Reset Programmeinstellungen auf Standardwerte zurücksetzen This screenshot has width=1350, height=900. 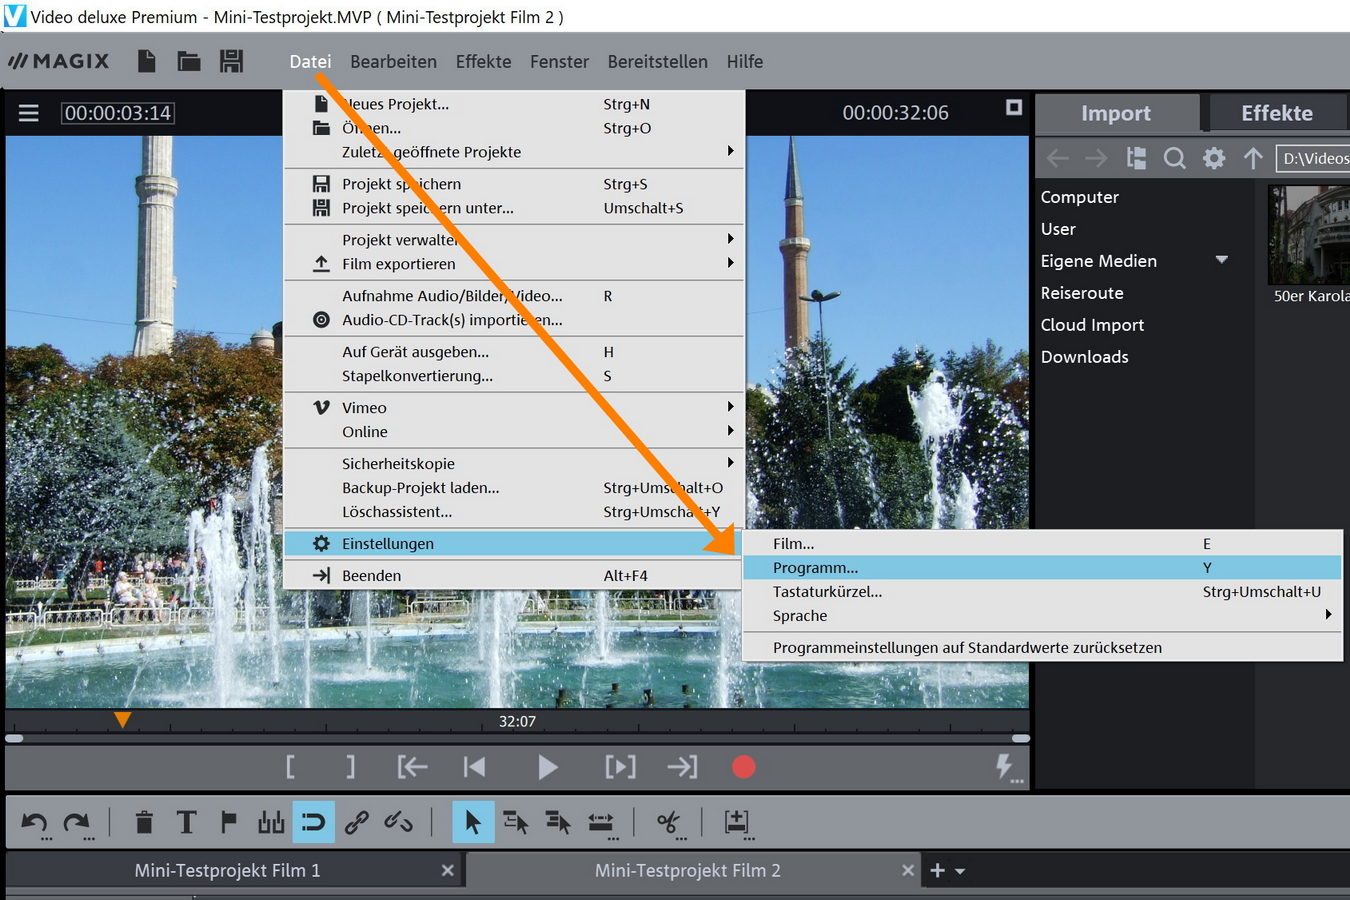point(1042,647)
